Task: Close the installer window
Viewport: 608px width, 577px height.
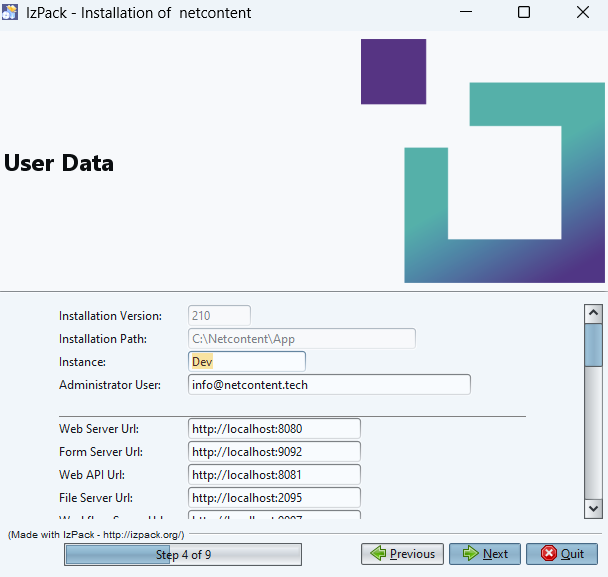Action: point(583,12)
